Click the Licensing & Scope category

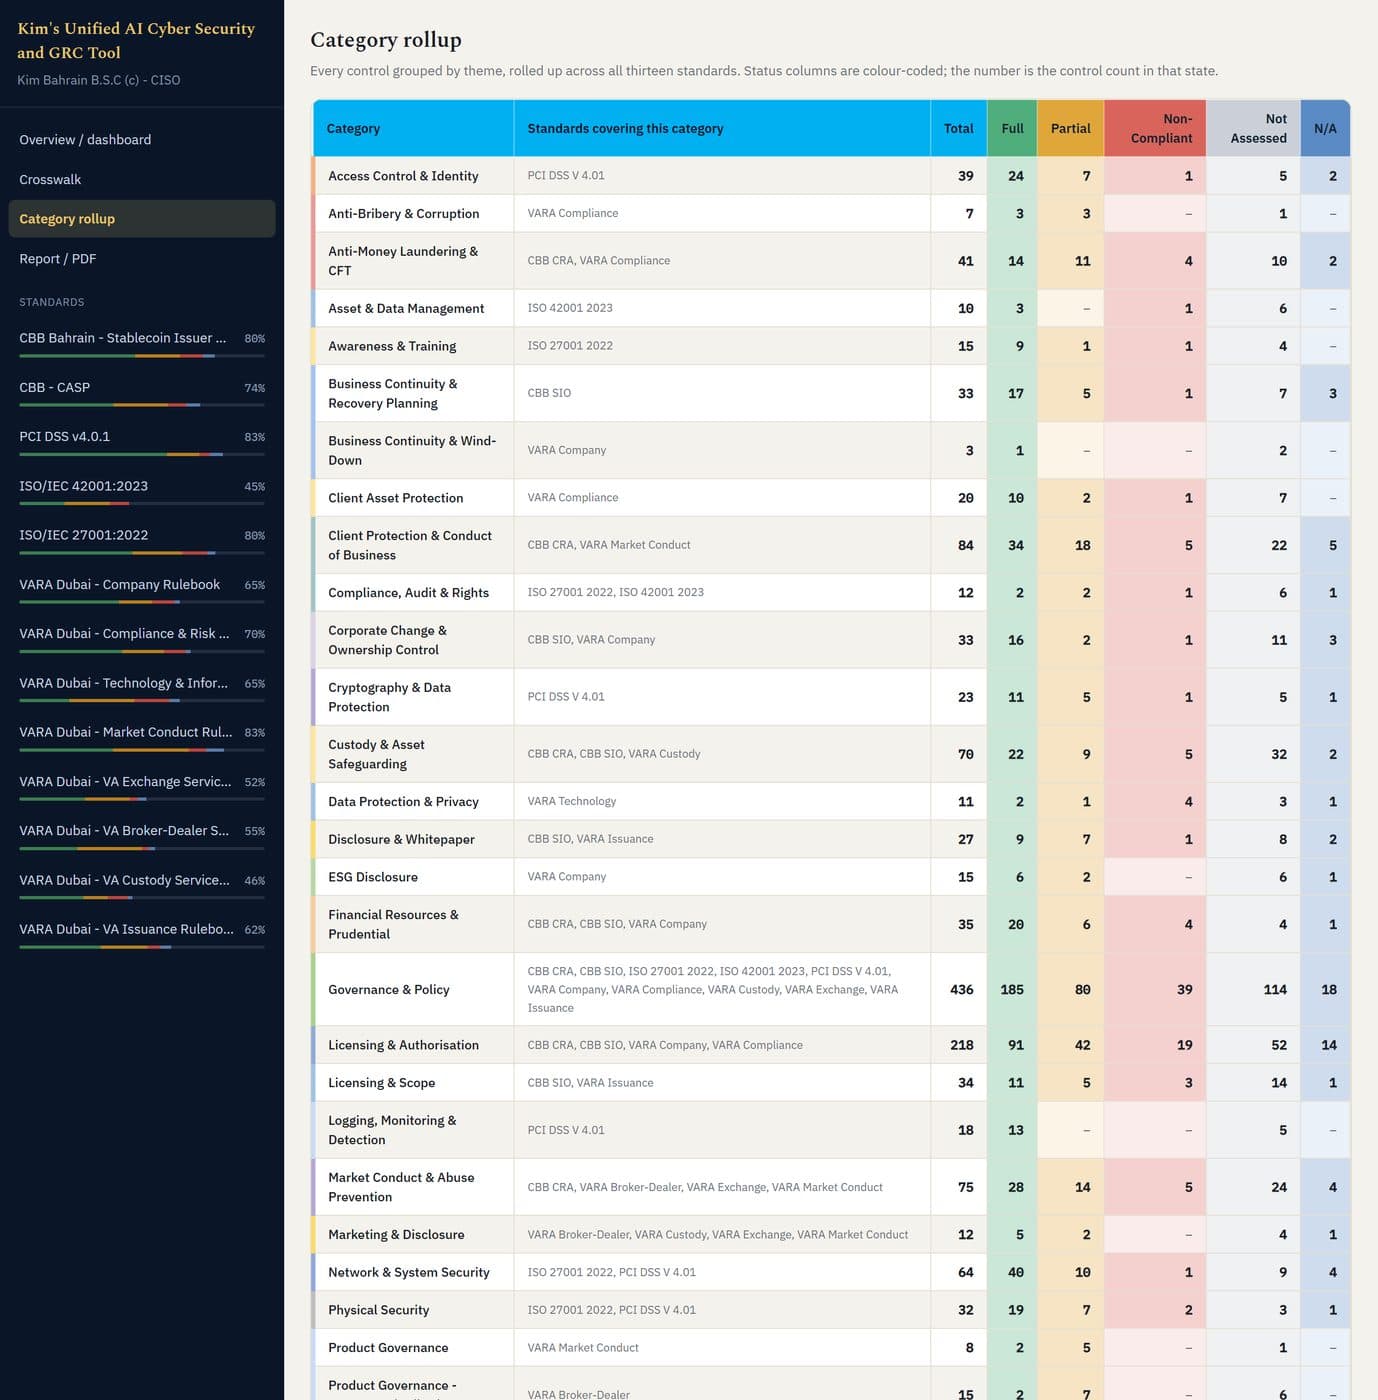[382, 1083]
